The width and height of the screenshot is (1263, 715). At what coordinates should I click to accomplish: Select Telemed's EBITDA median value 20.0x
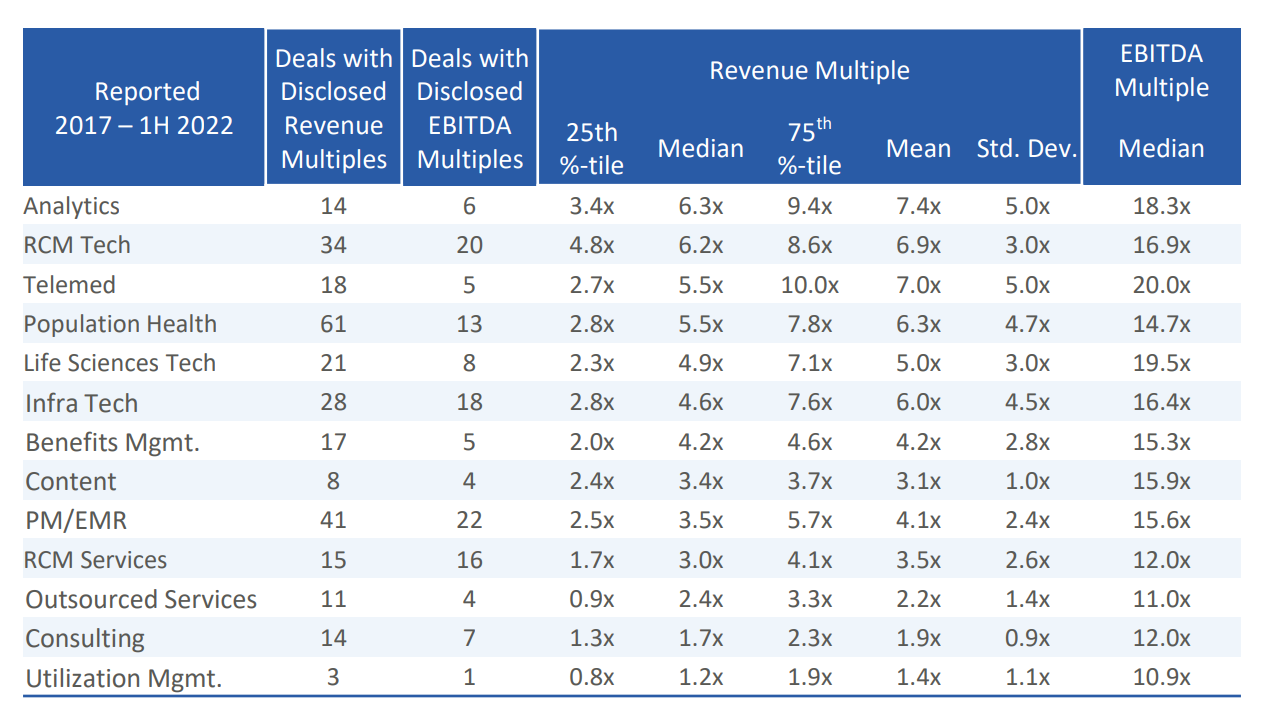(x=1161, y=285)
